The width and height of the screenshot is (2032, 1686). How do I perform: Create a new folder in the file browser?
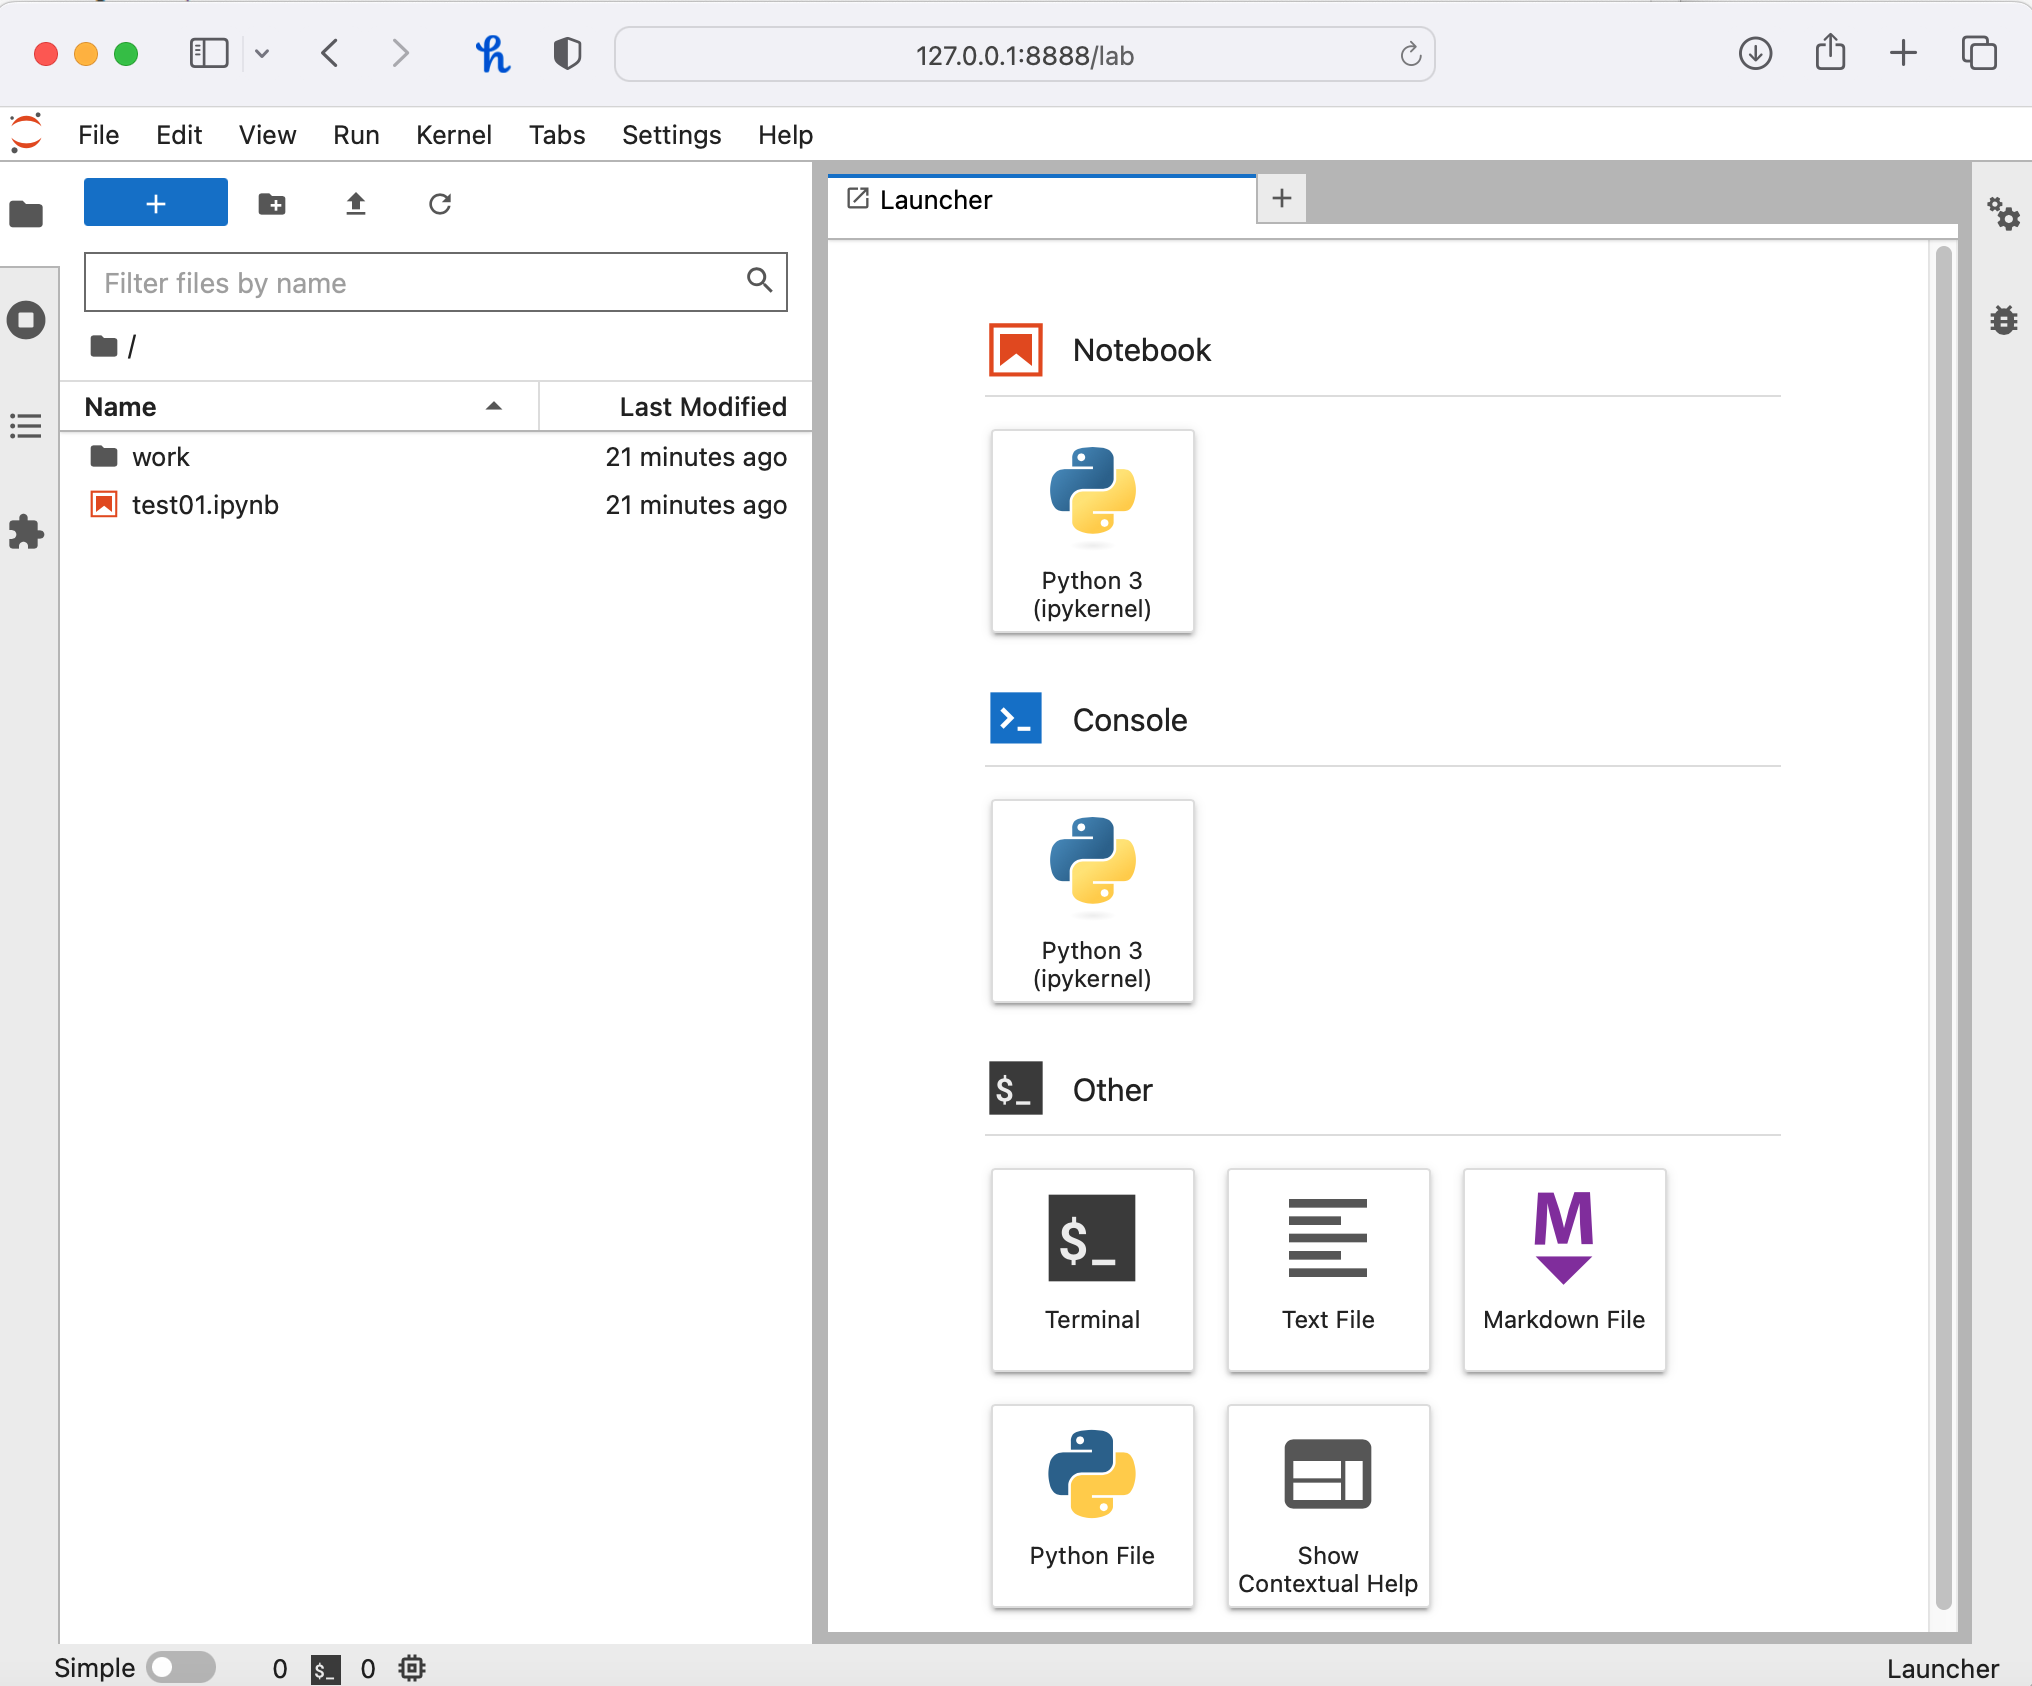tap(272, 203)
